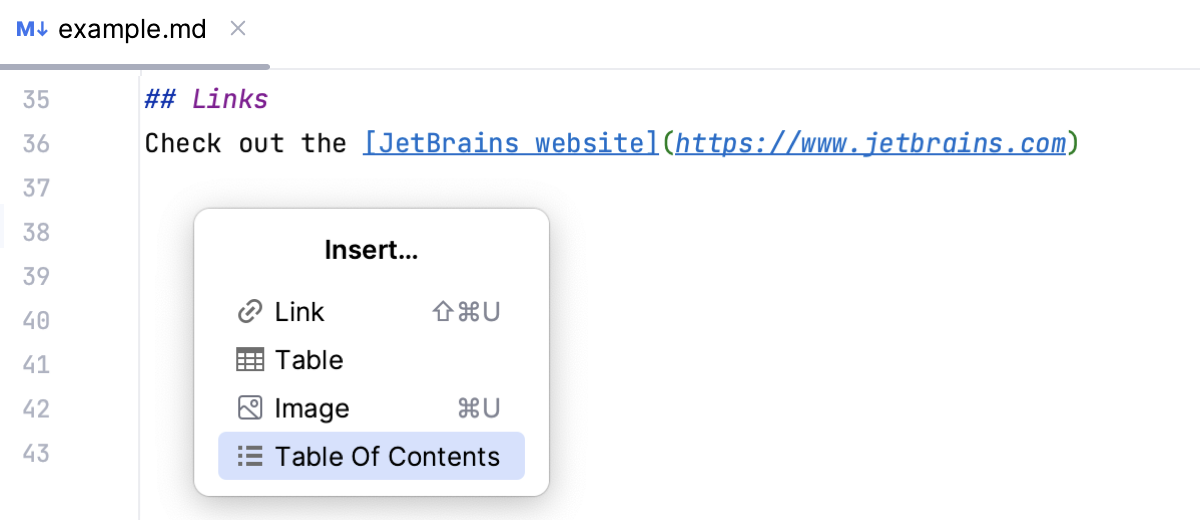Choose the Link label in the Insert popup

click(299, 312)
